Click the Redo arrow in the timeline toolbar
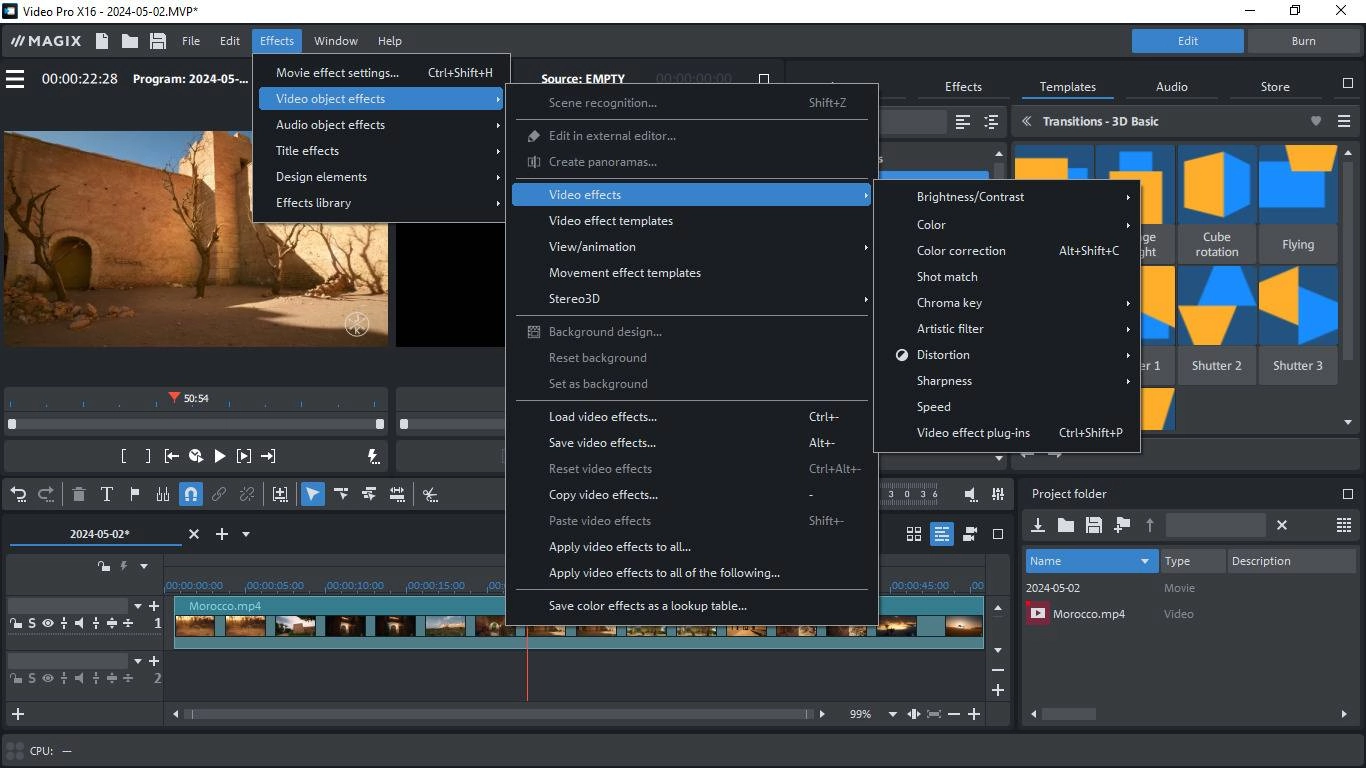 46,494
